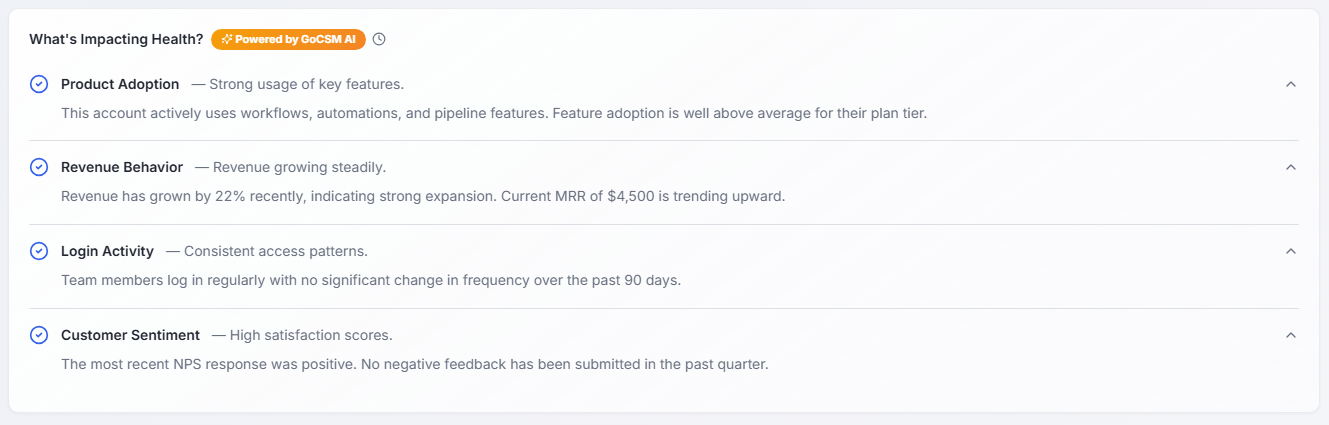Collapse the Product Adoption section chevron

(1291, 84)
